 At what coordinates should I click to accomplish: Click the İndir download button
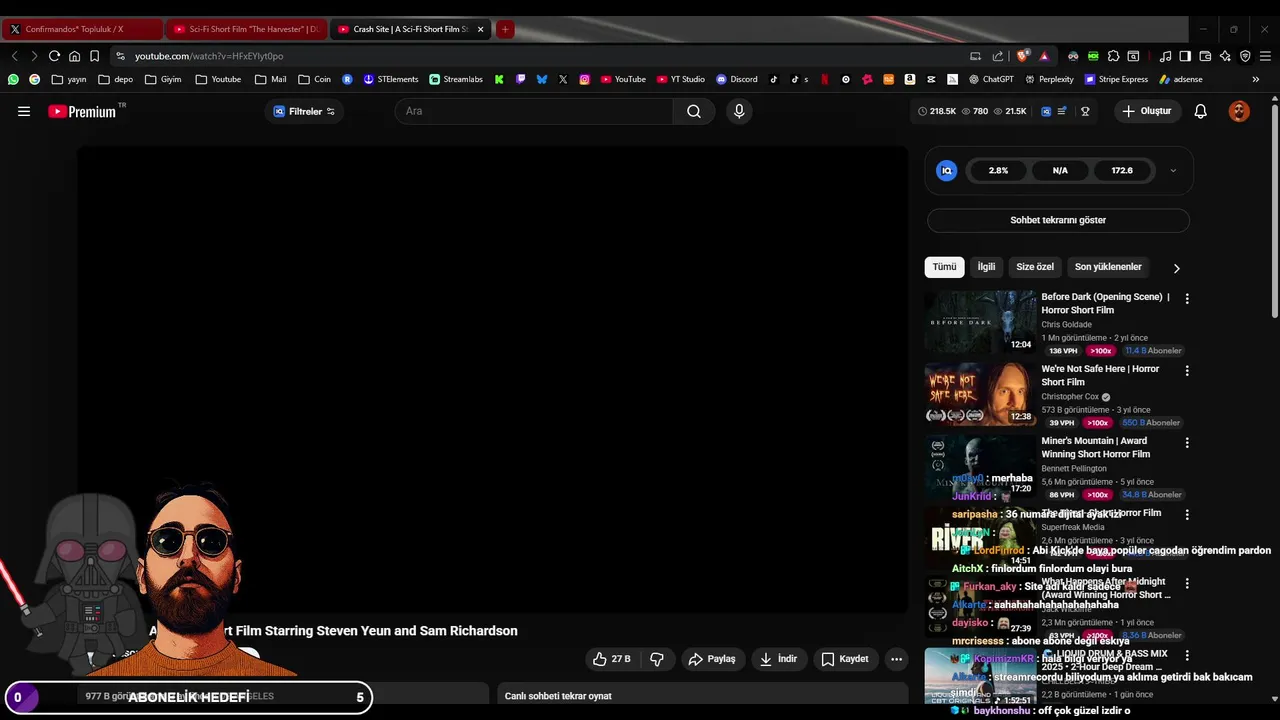(x=778, y=659)
